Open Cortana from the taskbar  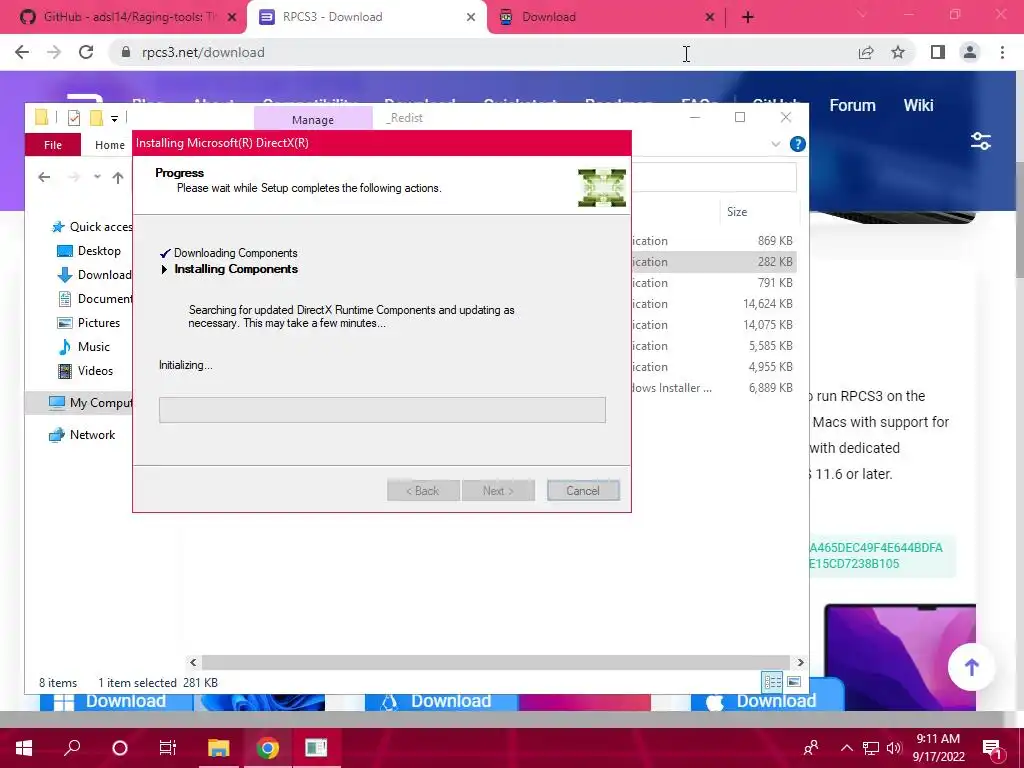(x=120, y=748)
